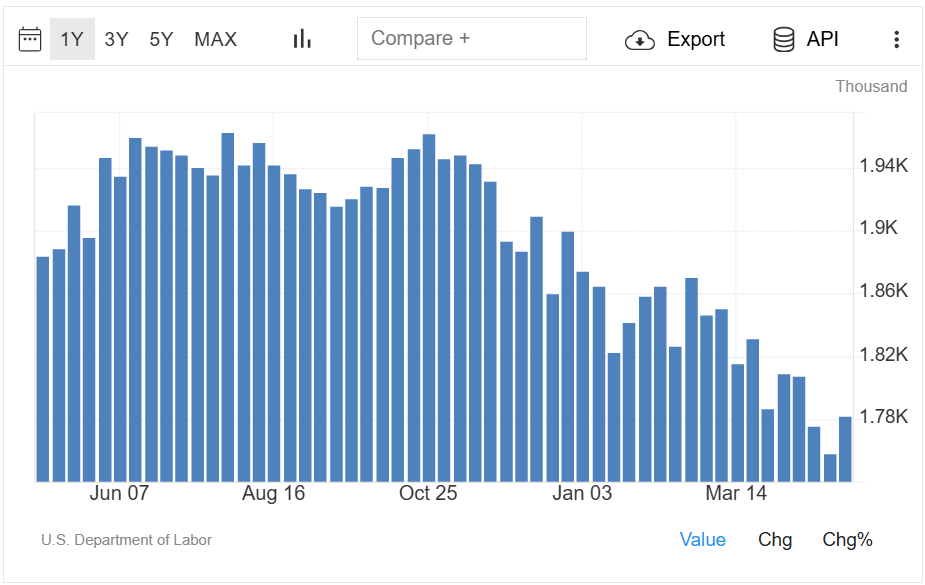The image size is (925, 585).
Task: Click the first bar in the chart
Action: 42,369
